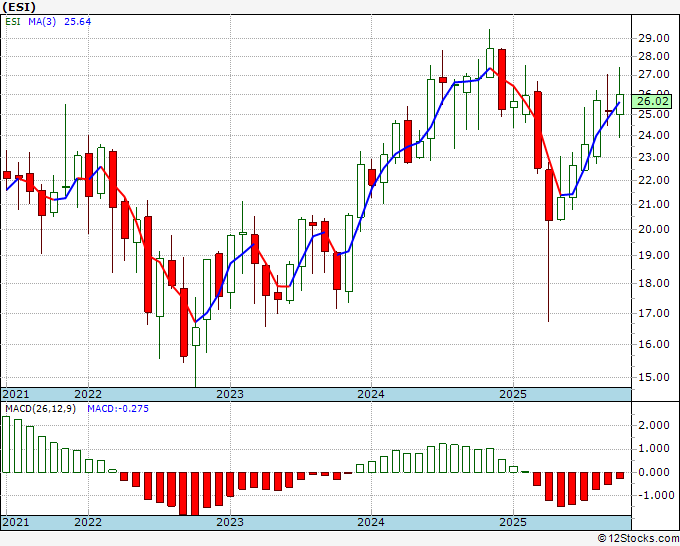Click 2021 on the MACD timeline

[x=16, y=522]
